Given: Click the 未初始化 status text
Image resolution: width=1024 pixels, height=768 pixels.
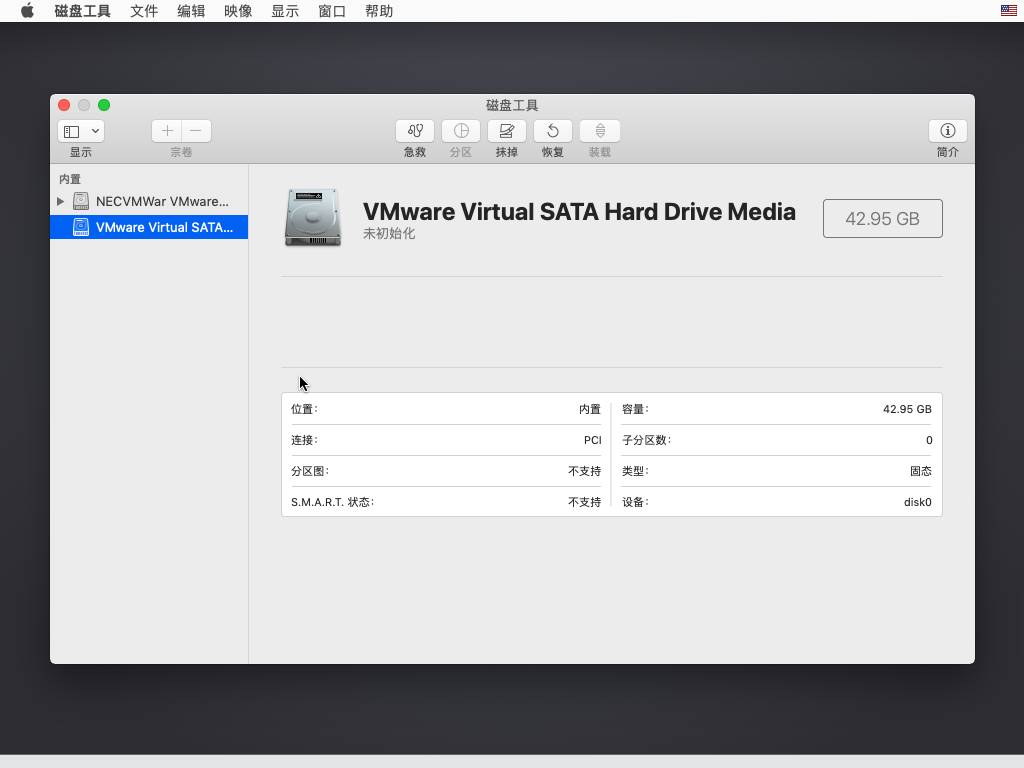Looking at the screenshot, I should [x=389, y=234].
